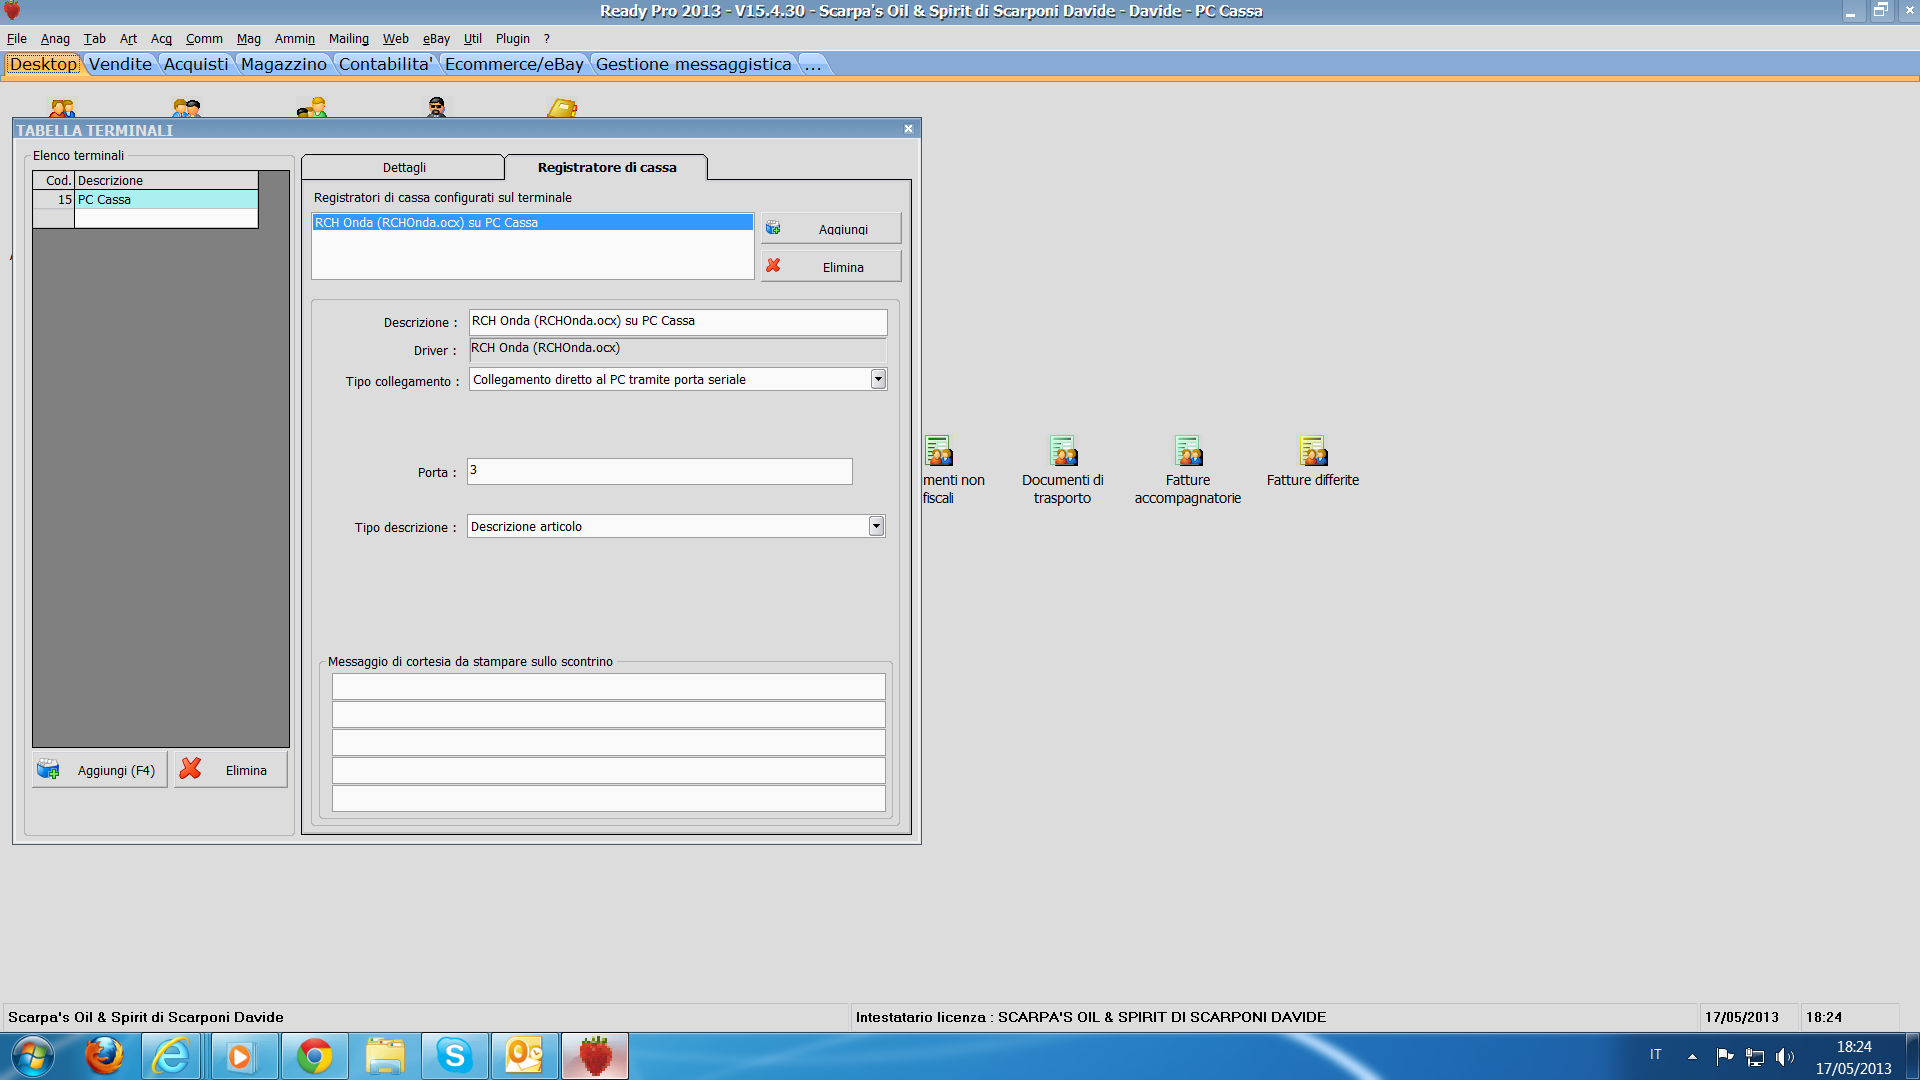Open Fatture differite desktop icon
Image resolution: width=1920 pixels, height=1080 pixels.
(x=1312, y=452)
